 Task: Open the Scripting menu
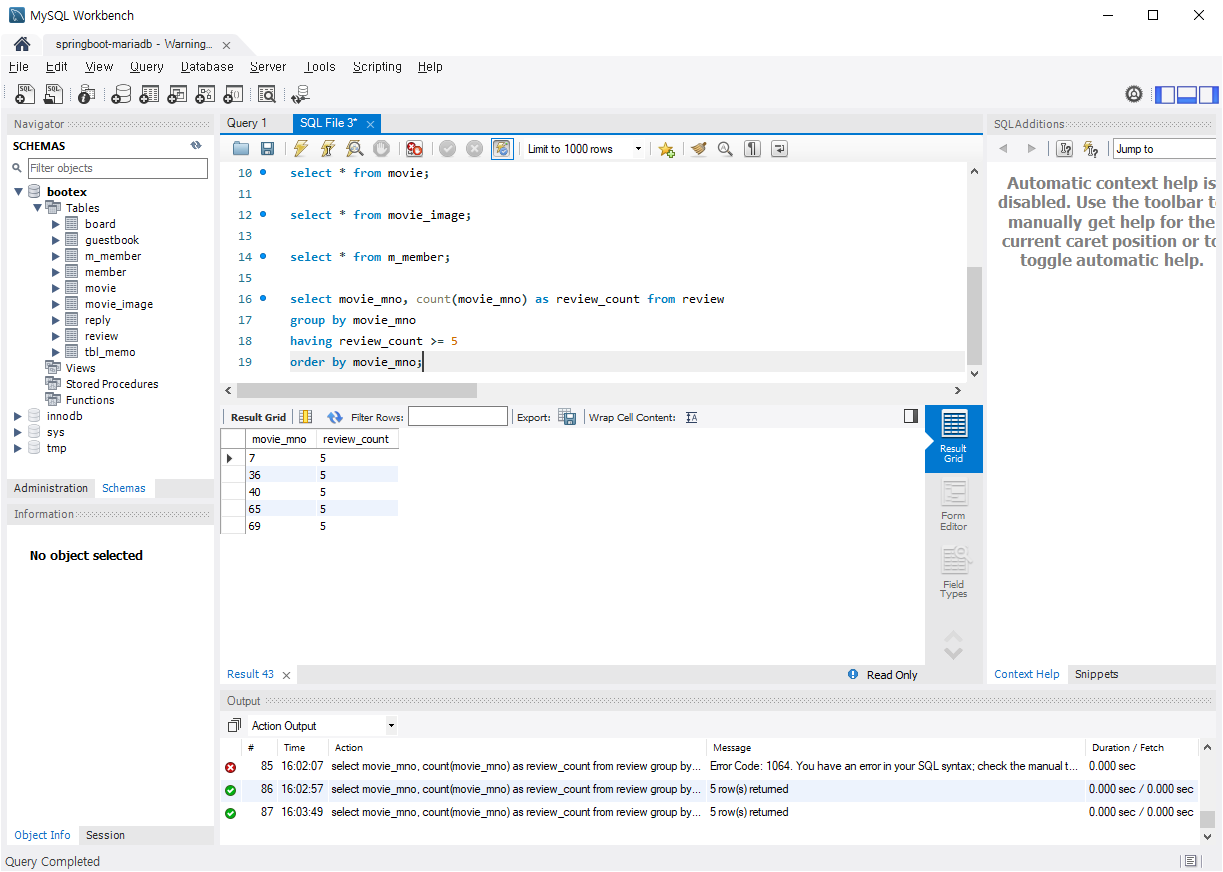pos(377,67)
